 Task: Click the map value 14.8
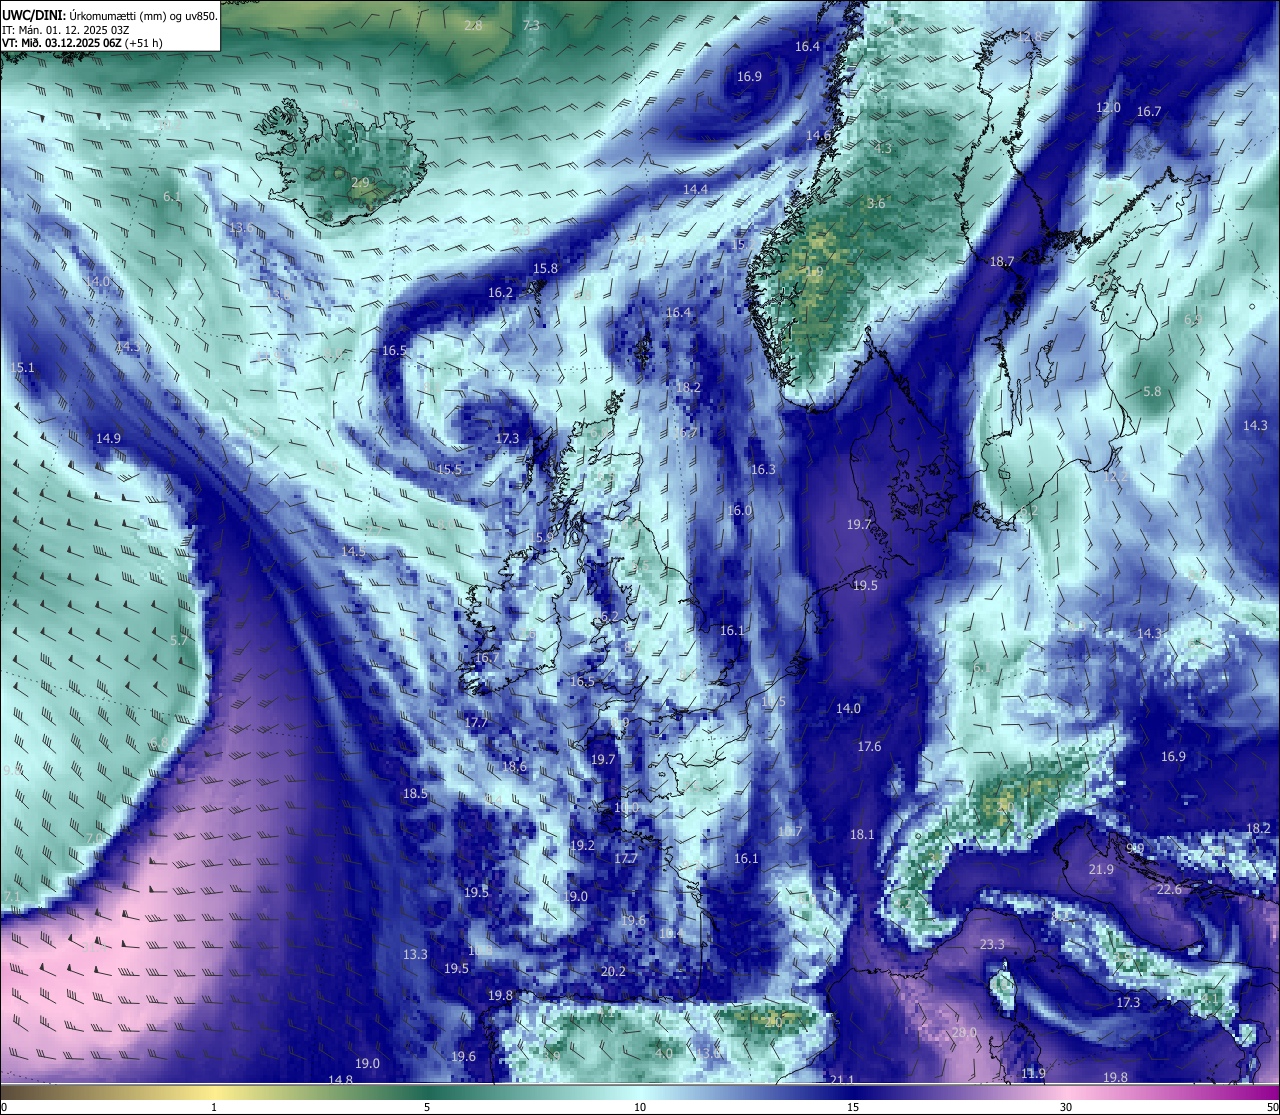[340, 1079]
